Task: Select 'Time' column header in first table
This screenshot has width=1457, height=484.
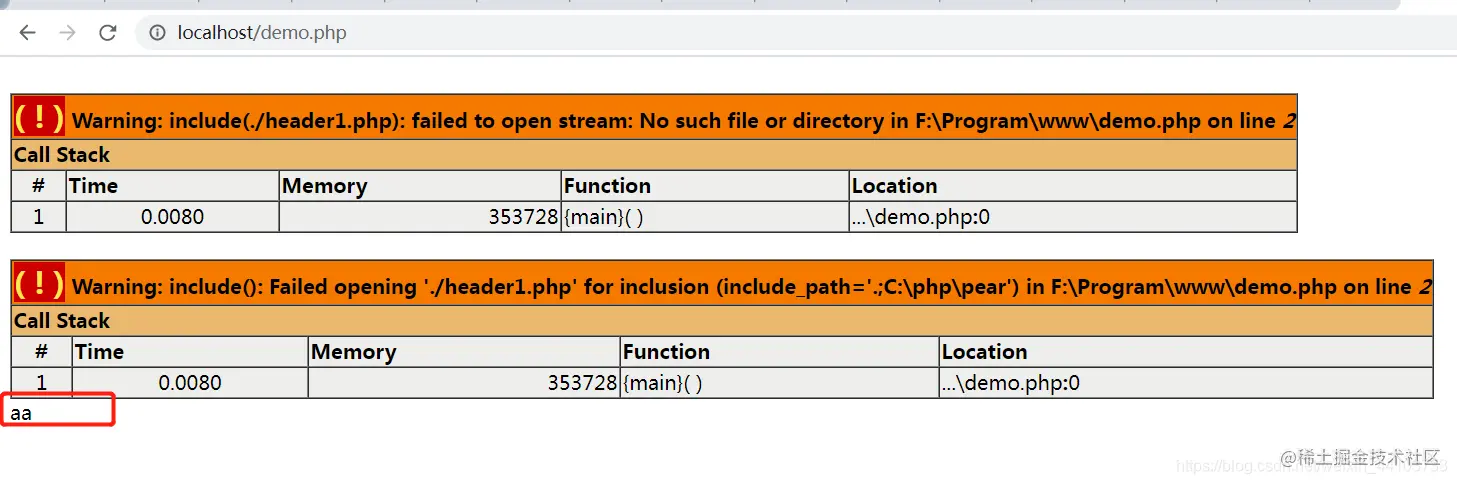Action: (94, 186)
